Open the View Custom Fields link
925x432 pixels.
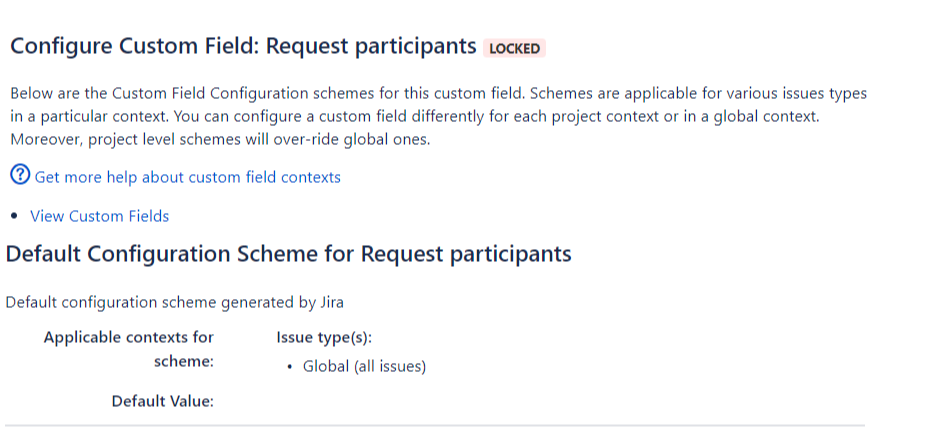tap(99, 216)
